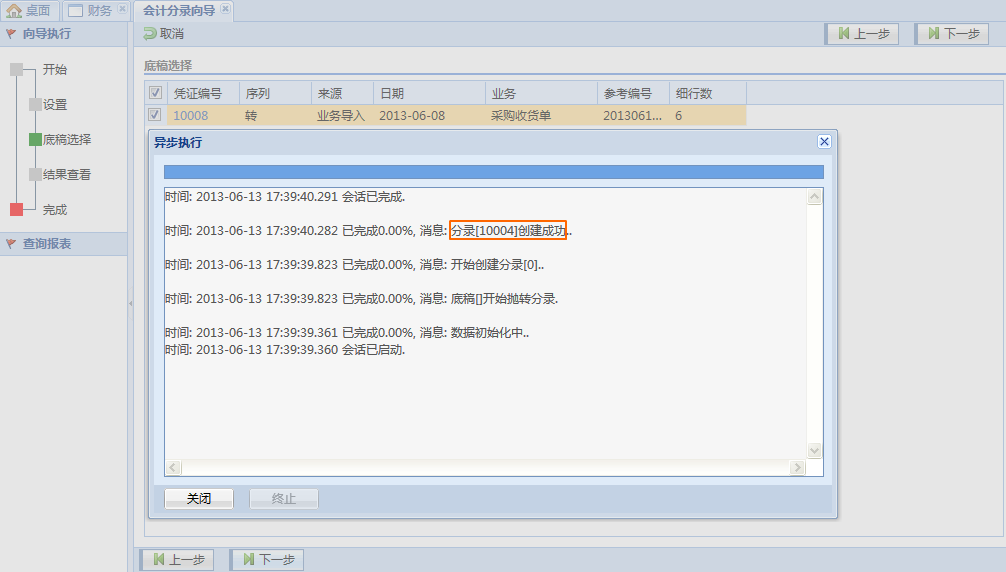Uncheck the row checkbox for voucher 10008

click(155, 115)
